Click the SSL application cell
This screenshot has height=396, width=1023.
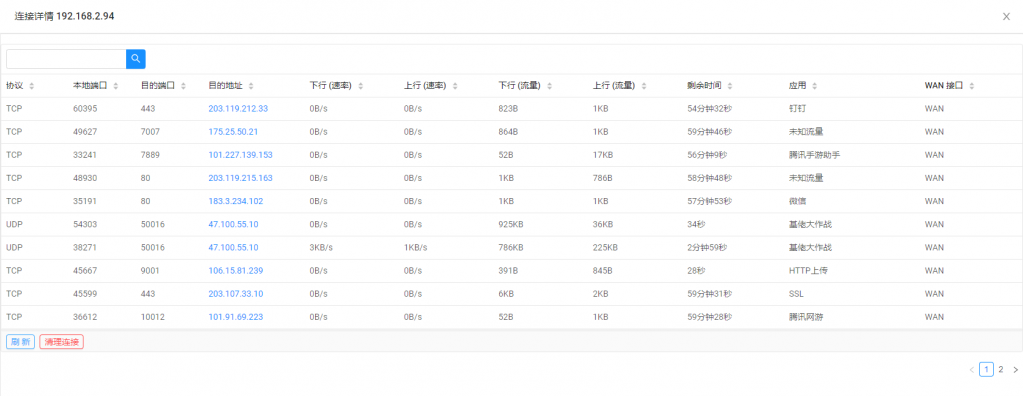pyautogui.click(x=796, y=294)
